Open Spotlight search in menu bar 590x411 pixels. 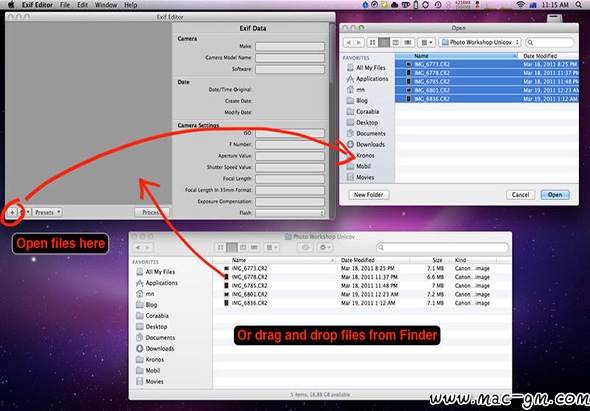pyautogui.click(x=578, y=5)
